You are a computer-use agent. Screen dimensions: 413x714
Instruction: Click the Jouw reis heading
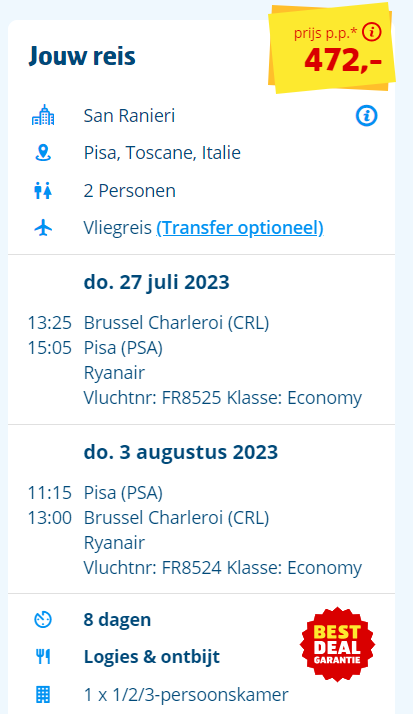point(82,56)
